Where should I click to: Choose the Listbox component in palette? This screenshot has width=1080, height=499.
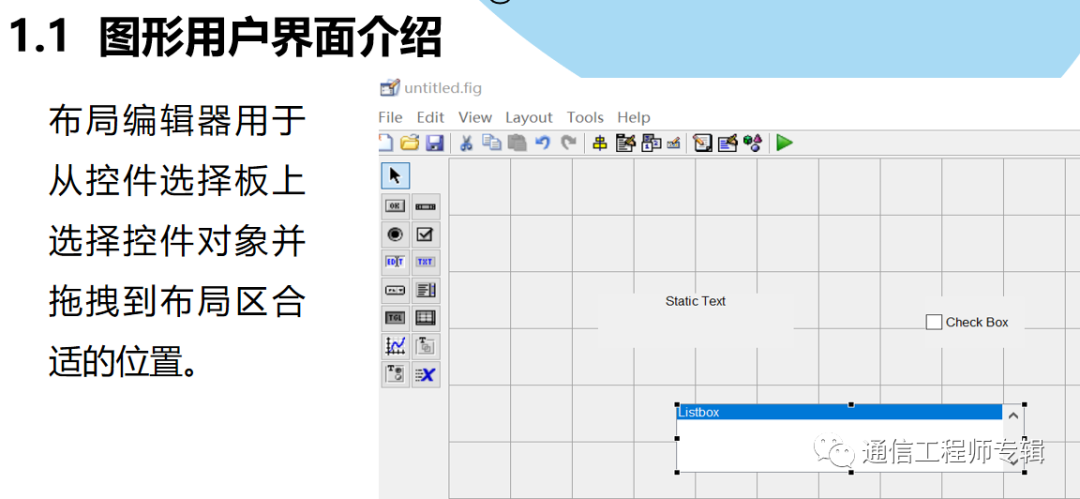[426, 290]
